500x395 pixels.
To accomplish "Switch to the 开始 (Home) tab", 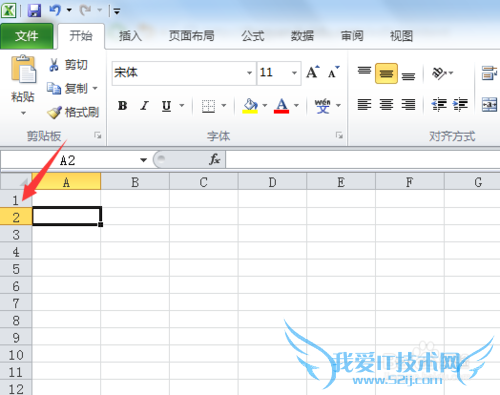I will (x=81, y=36).
